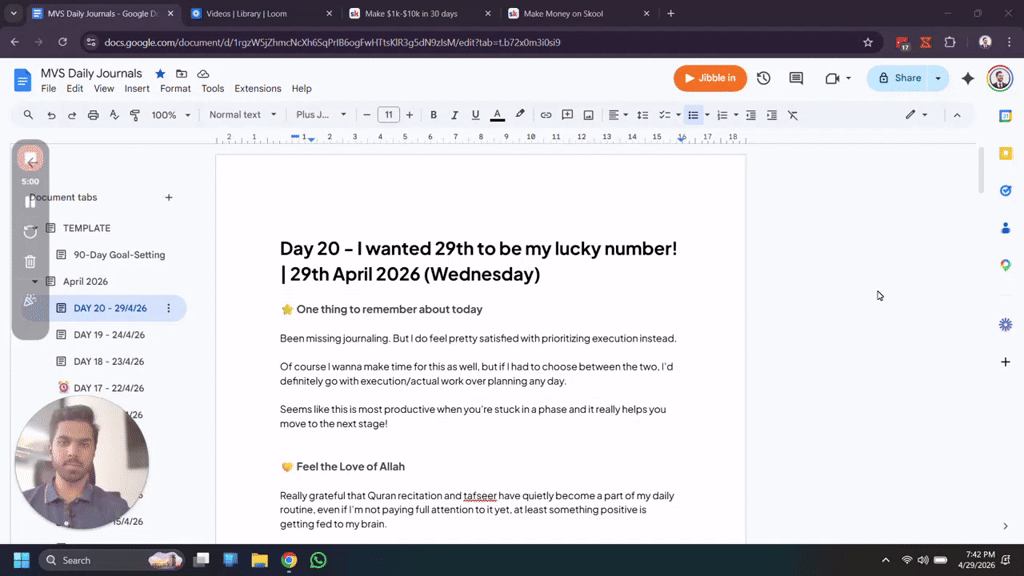
Task: Open Google Keep in the side panel
Action: pyautogui.click(x=1006, y=153)
